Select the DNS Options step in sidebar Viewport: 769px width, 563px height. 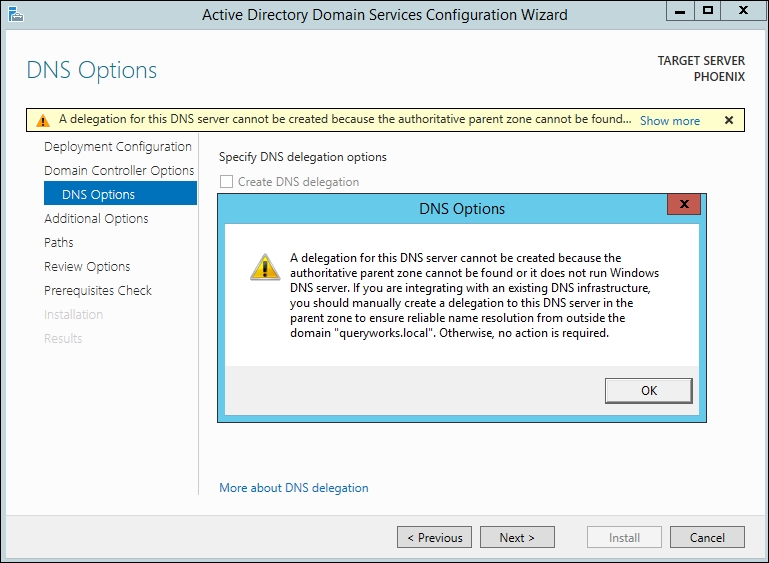click(98, 194)
